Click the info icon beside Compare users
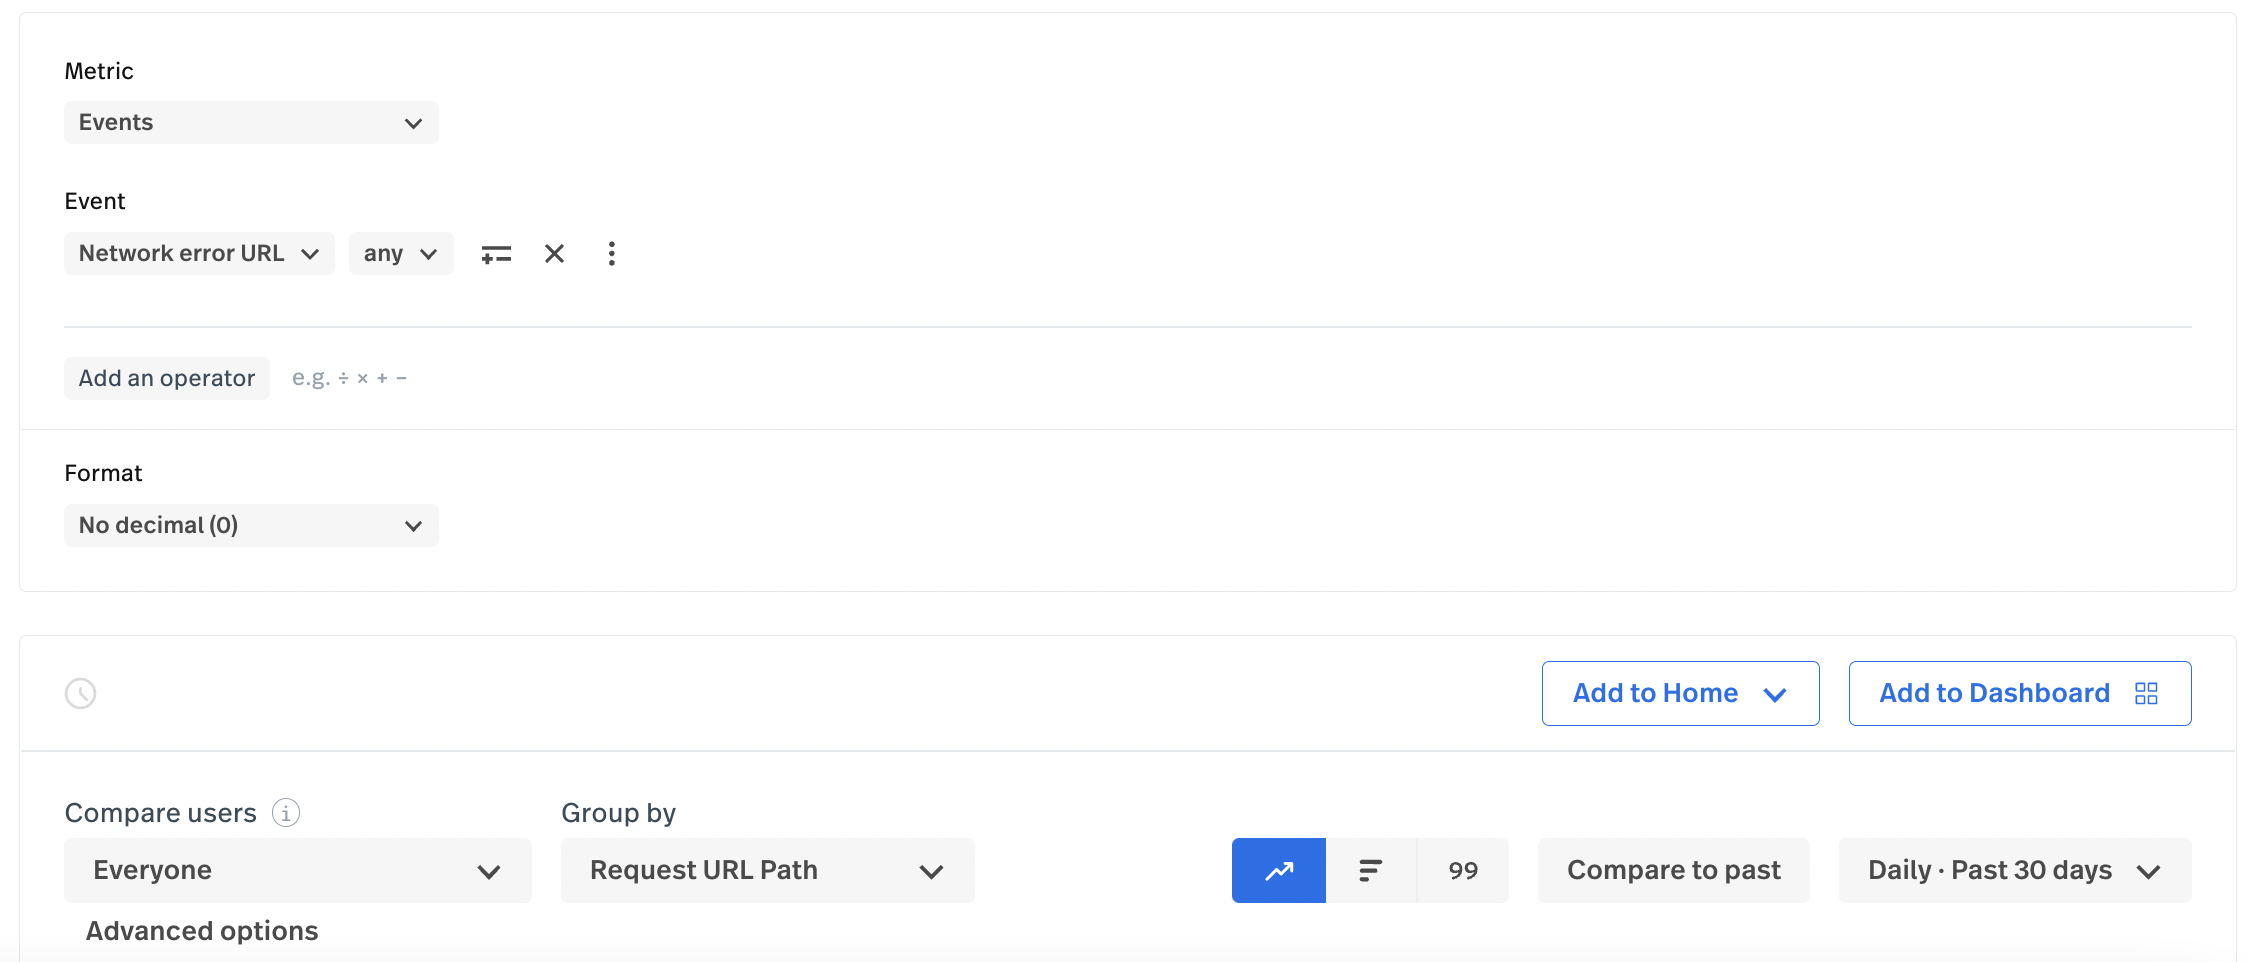Image resolution: width=2252 pixels, height=962 pixels. click(286, 813)
